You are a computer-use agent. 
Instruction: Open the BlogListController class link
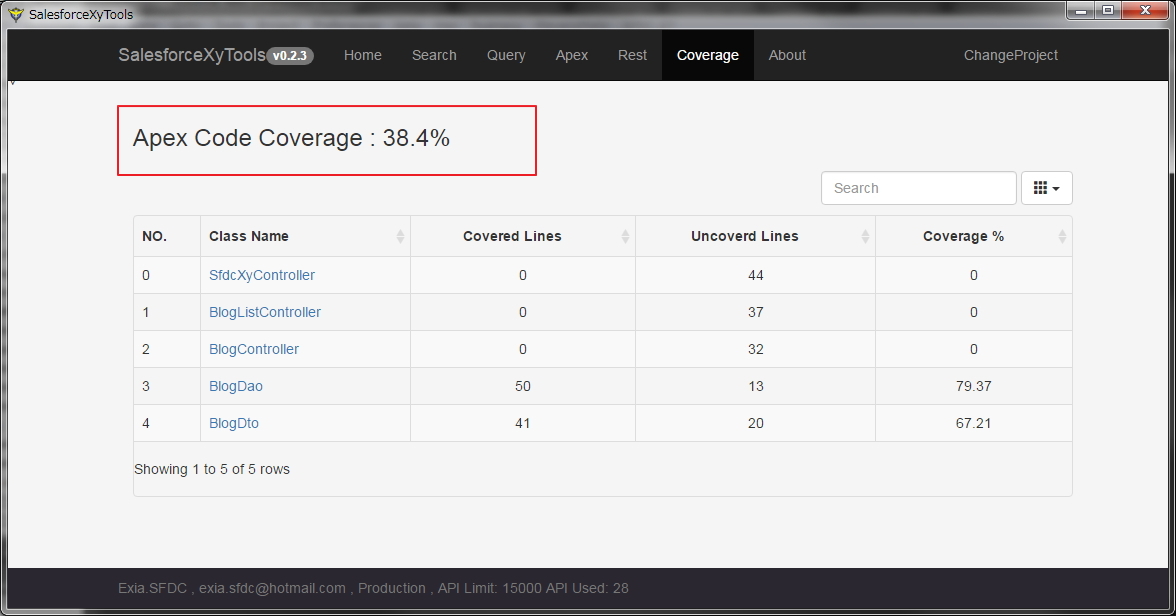[265, 312]
